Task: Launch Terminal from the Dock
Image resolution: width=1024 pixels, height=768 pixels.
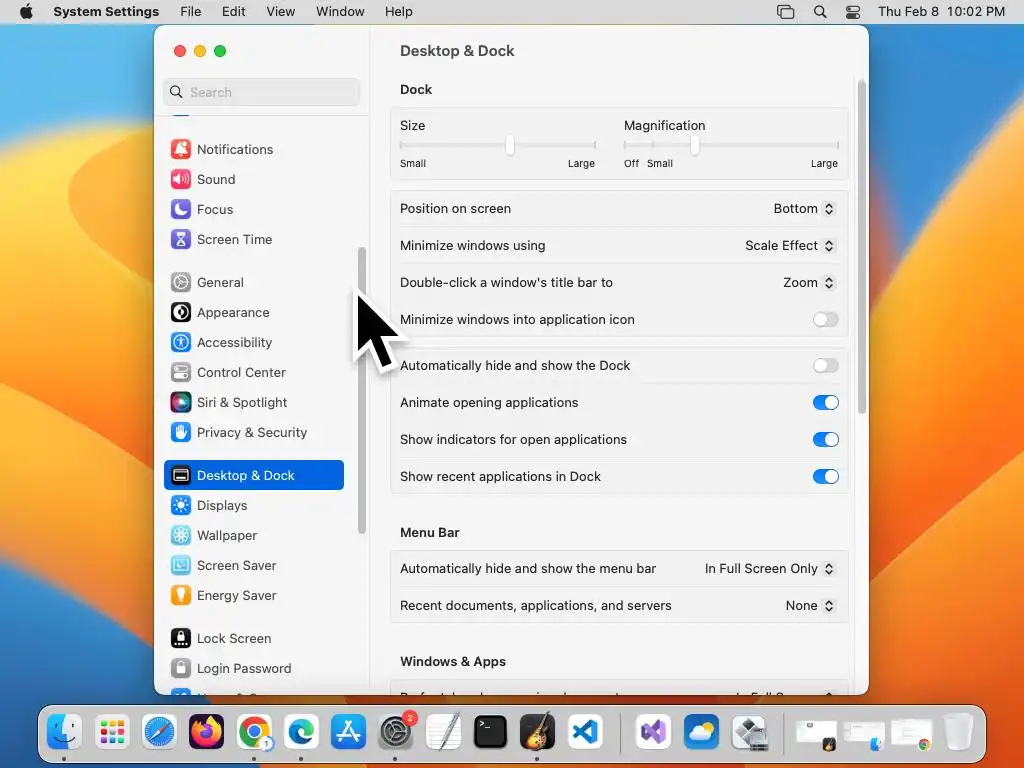Action: point(490,731)
